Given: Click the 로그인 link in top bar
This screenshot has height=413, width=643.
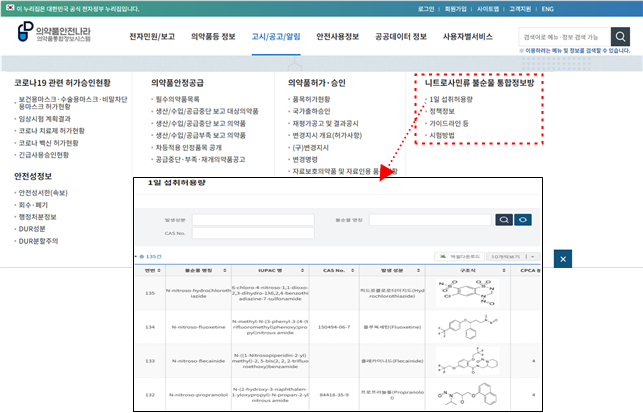Looking at the screenshot, I should click(x=426, y=9).
